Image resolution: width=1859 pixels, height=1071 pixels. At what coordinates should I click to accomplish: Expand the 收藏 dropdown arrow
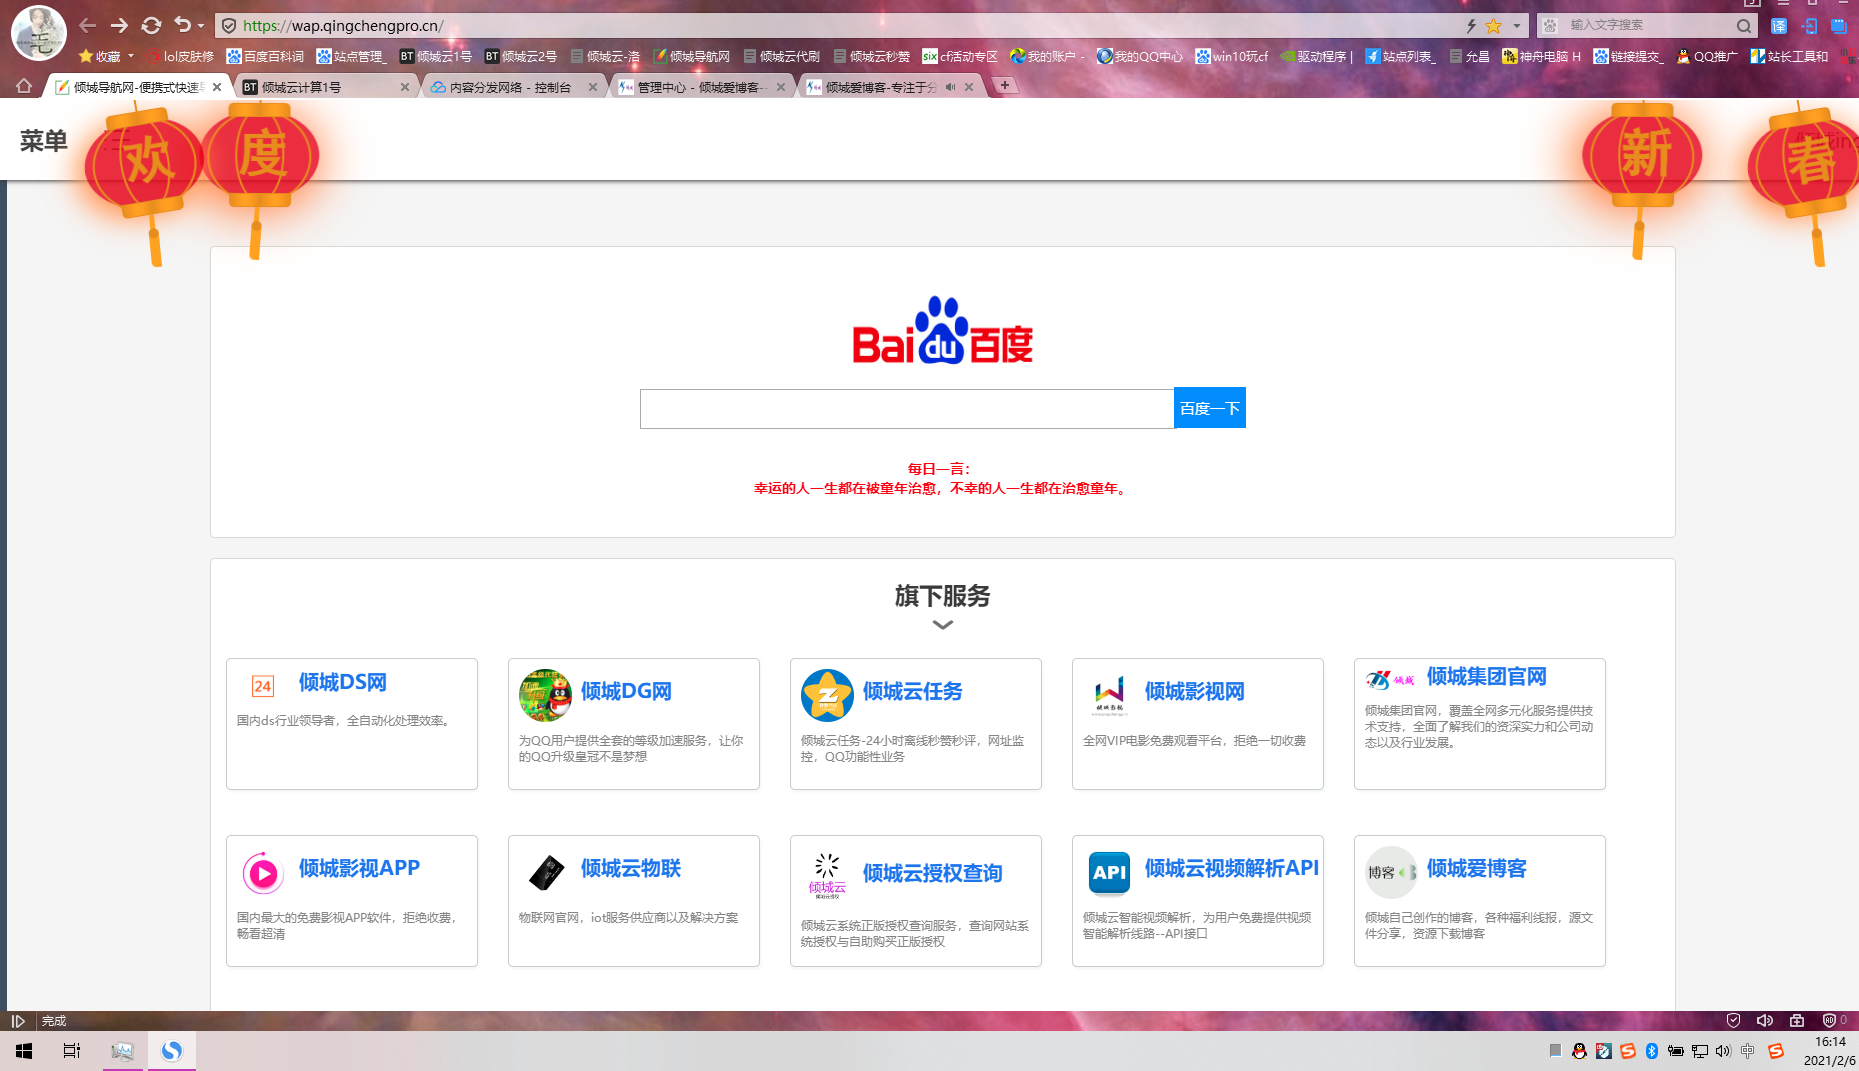click(131, 56)
